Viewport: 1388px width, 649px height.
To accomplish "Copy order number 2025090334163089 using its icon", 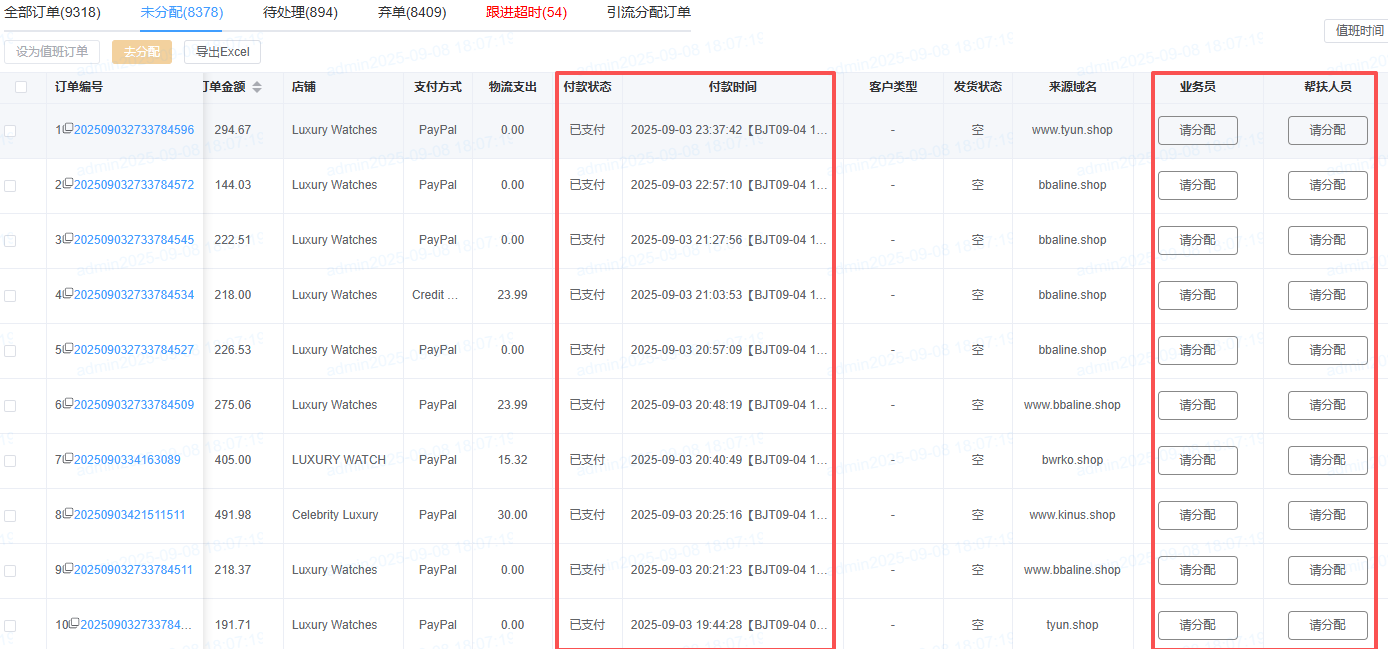I will point(69,459).
